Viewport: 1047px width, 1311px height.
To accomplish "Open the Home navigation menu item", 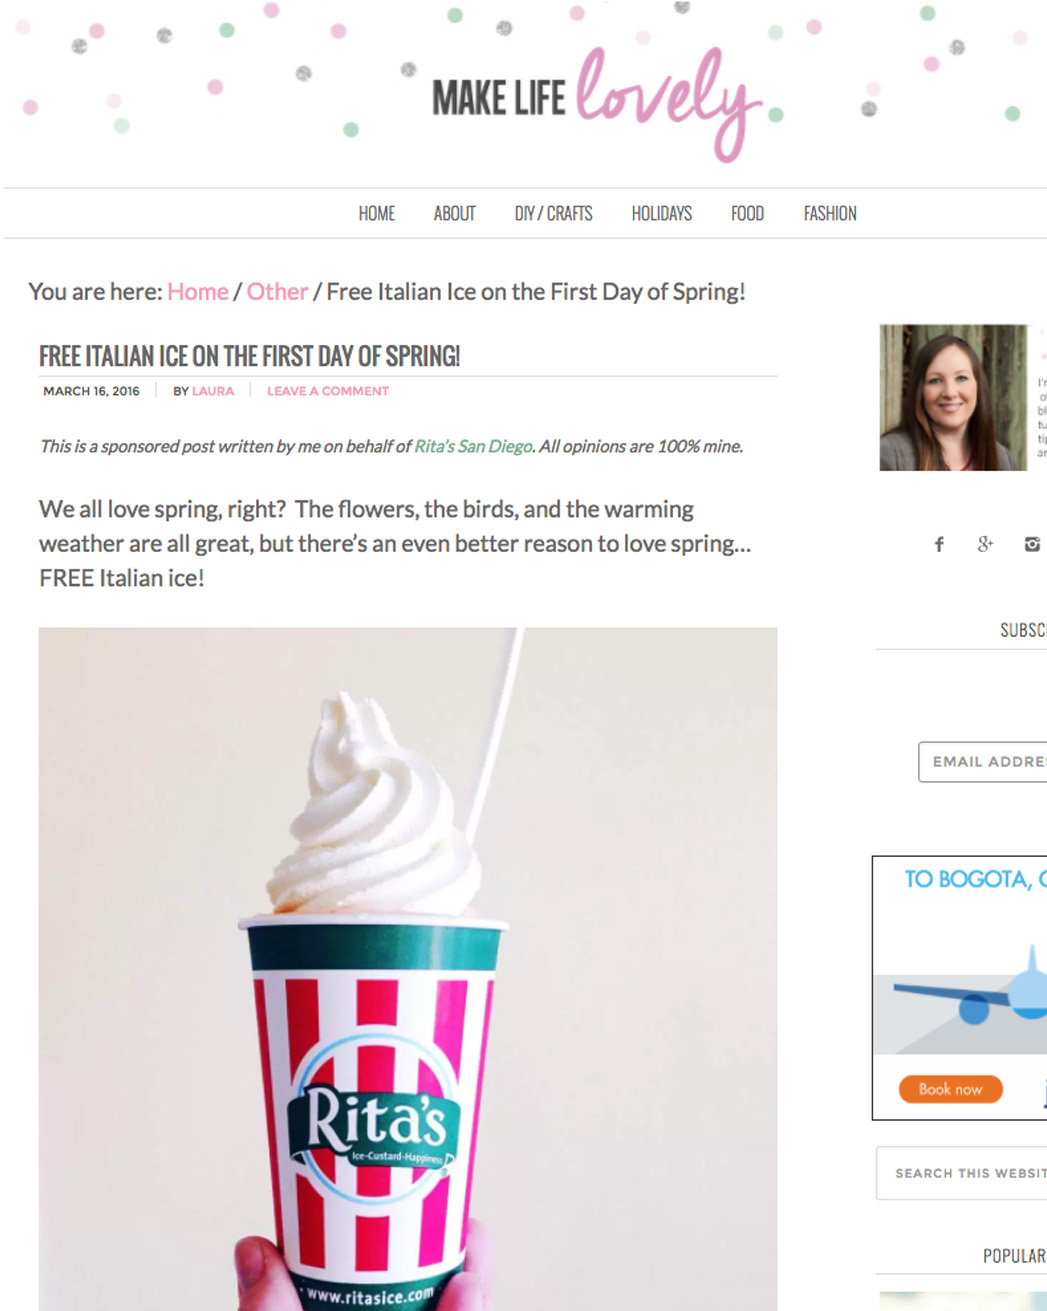I will [x=377, y=213].
